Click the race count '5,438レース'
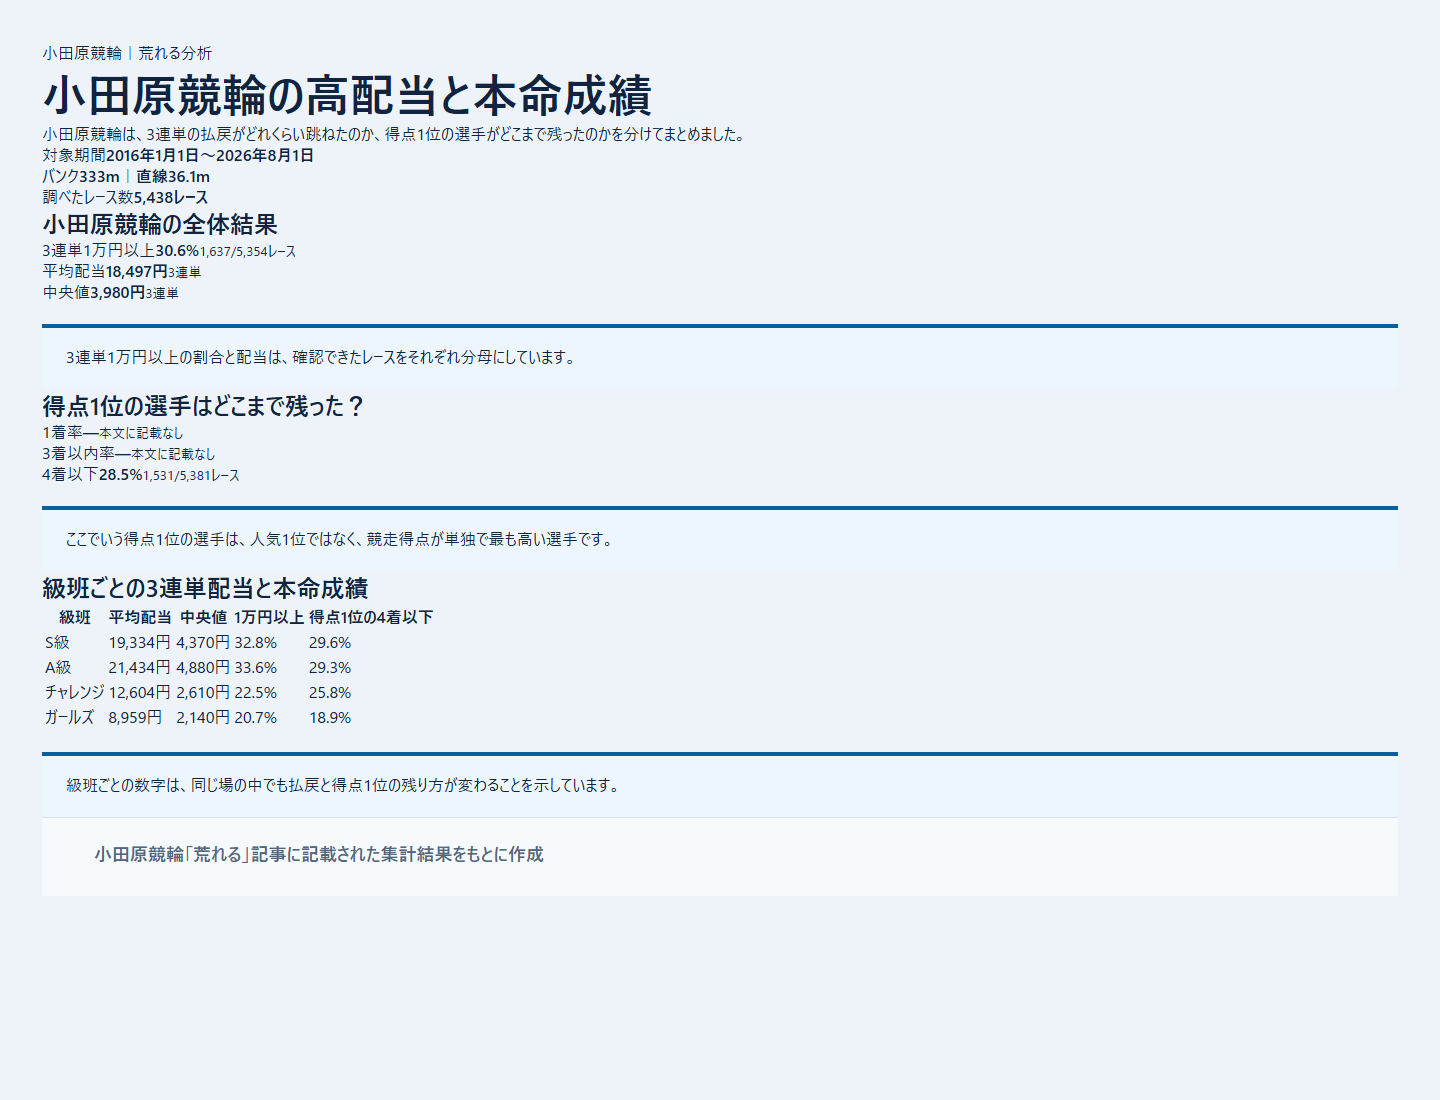The image size is (1440, 1100). [x=171, y=197]
